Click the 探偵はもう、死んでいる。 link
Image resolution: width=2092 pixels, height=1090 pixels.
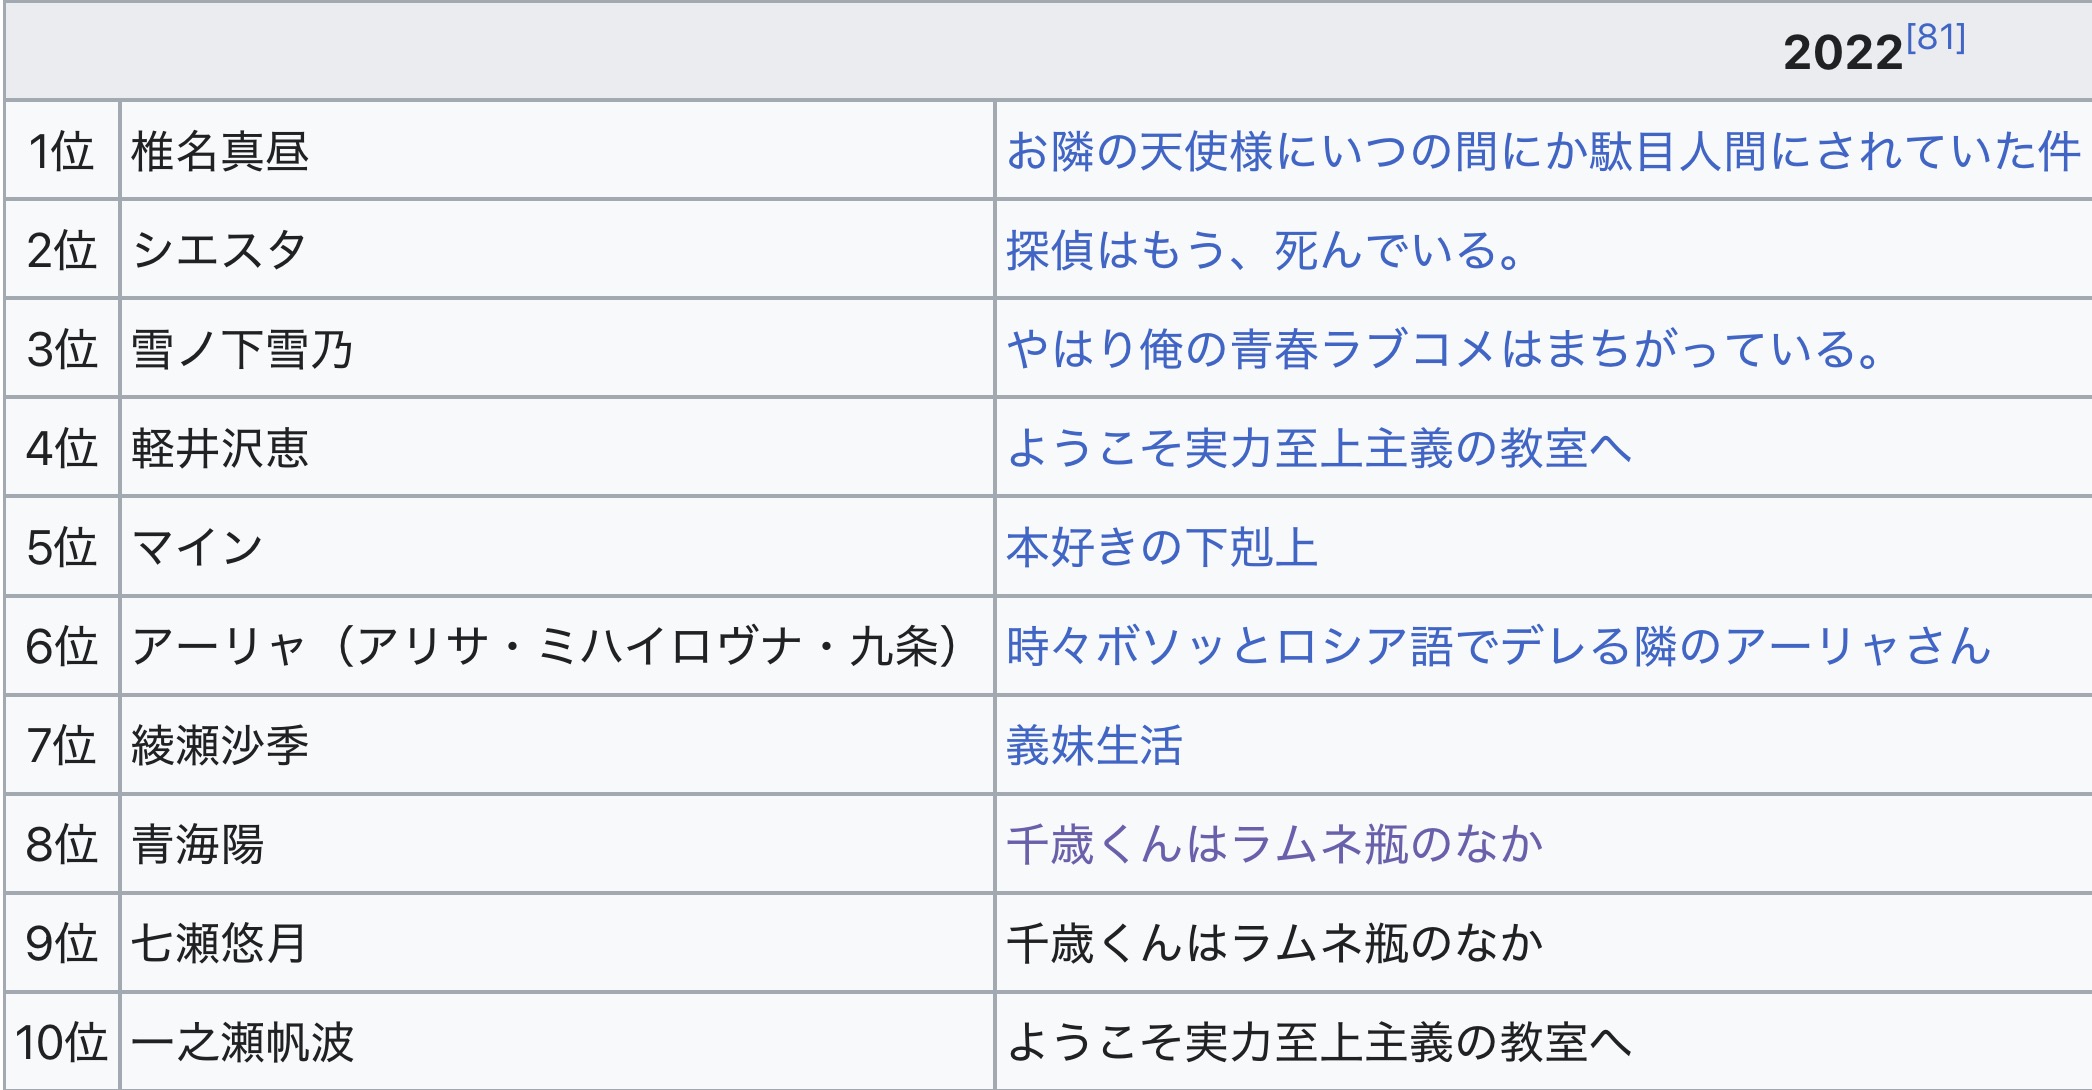pos(1264,250)
